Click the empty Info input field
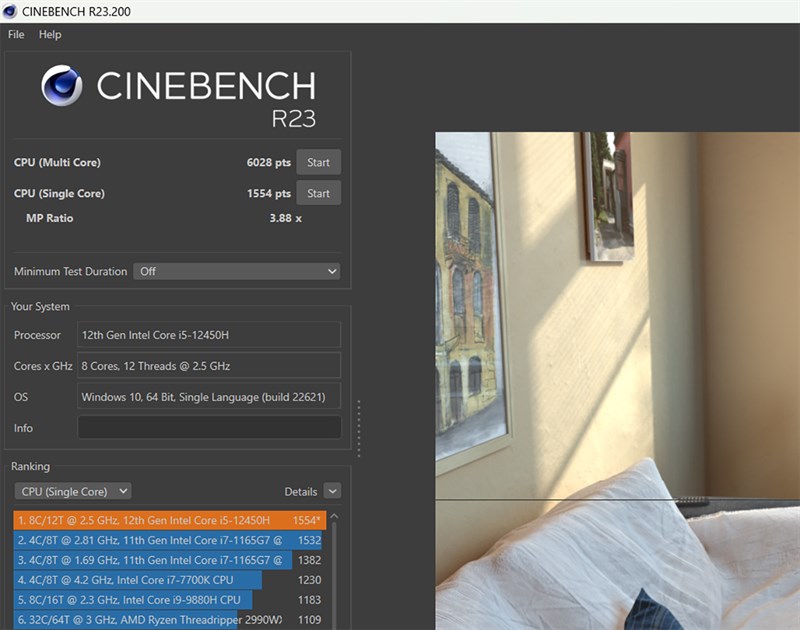 pos(209,427)
